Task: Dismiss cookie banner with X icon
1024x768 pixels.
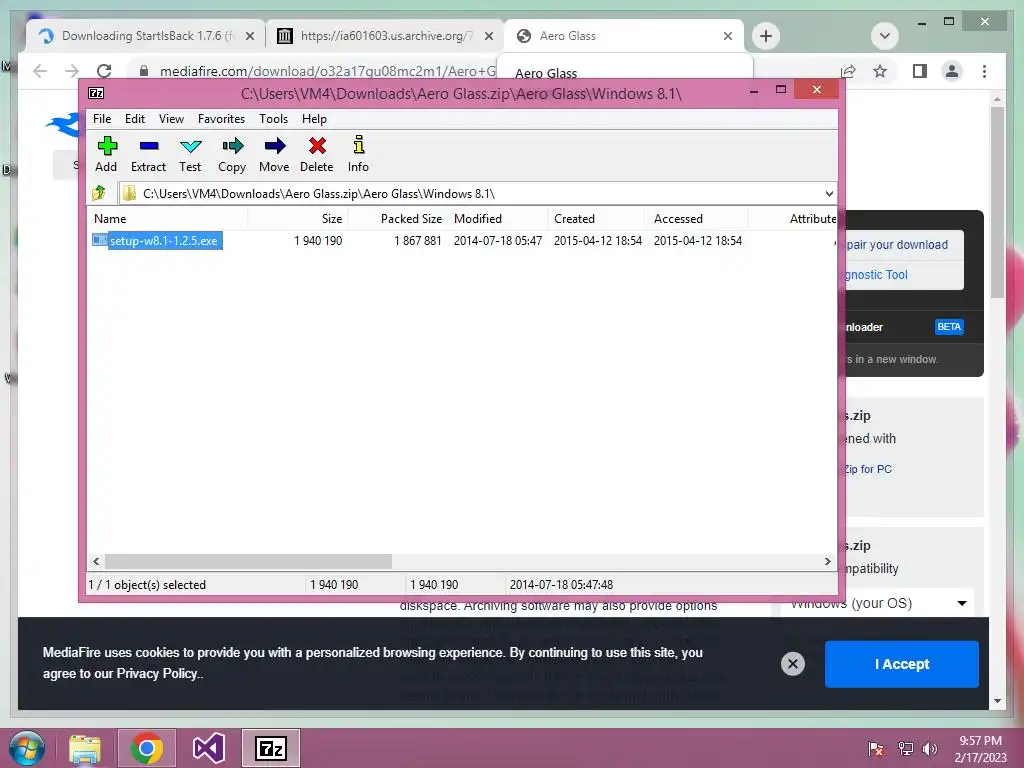Action: (x=793, y=664)
